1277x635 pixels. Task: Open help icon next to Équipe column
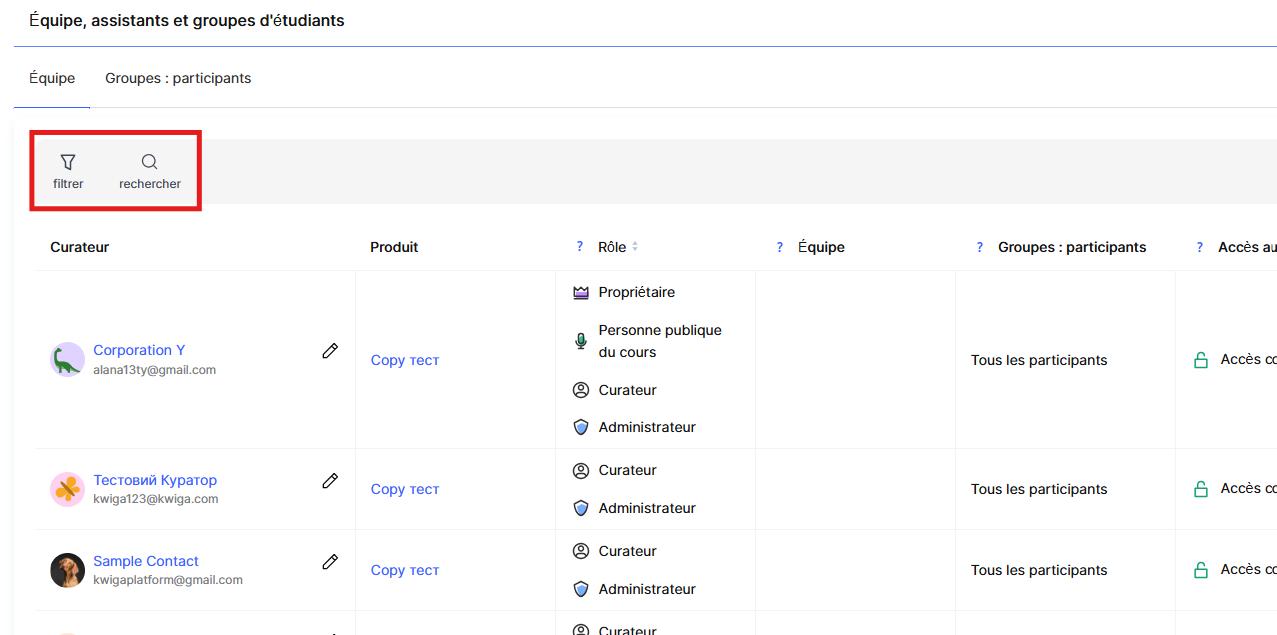point(780,247)
